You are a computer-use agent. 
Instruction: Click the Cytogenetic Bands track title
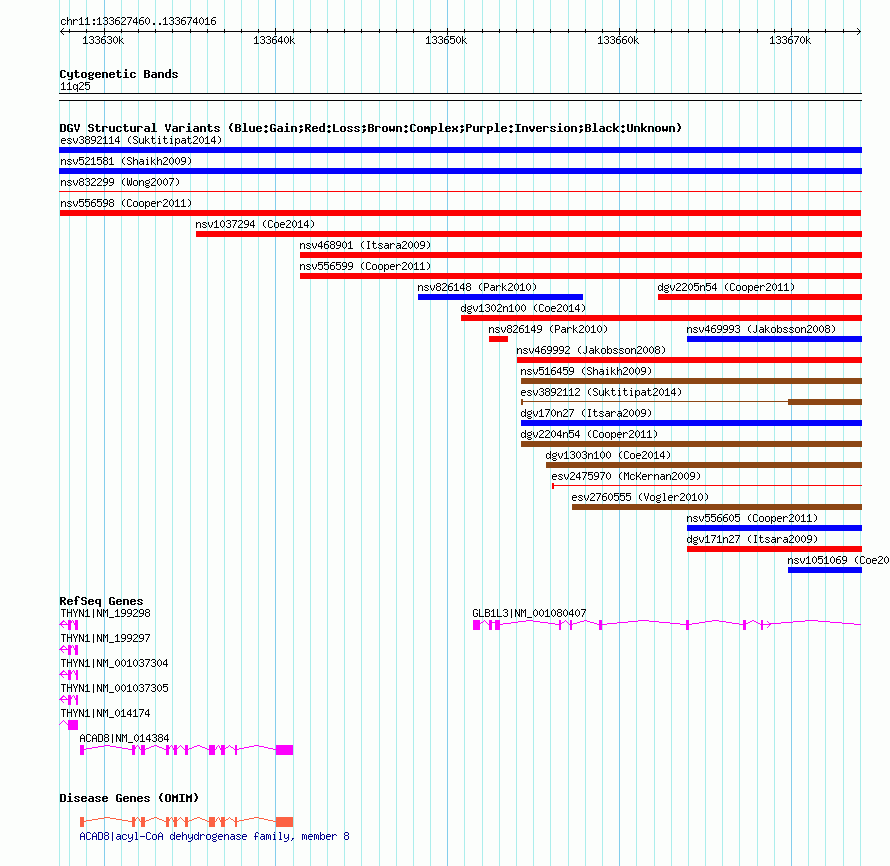pyautogui.click(x=119, y=74)
